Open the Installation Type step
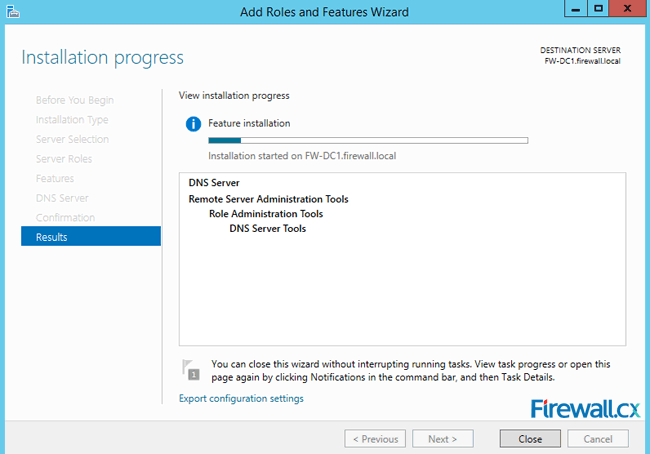Screen dimensions: 650x454 (72, 120)
